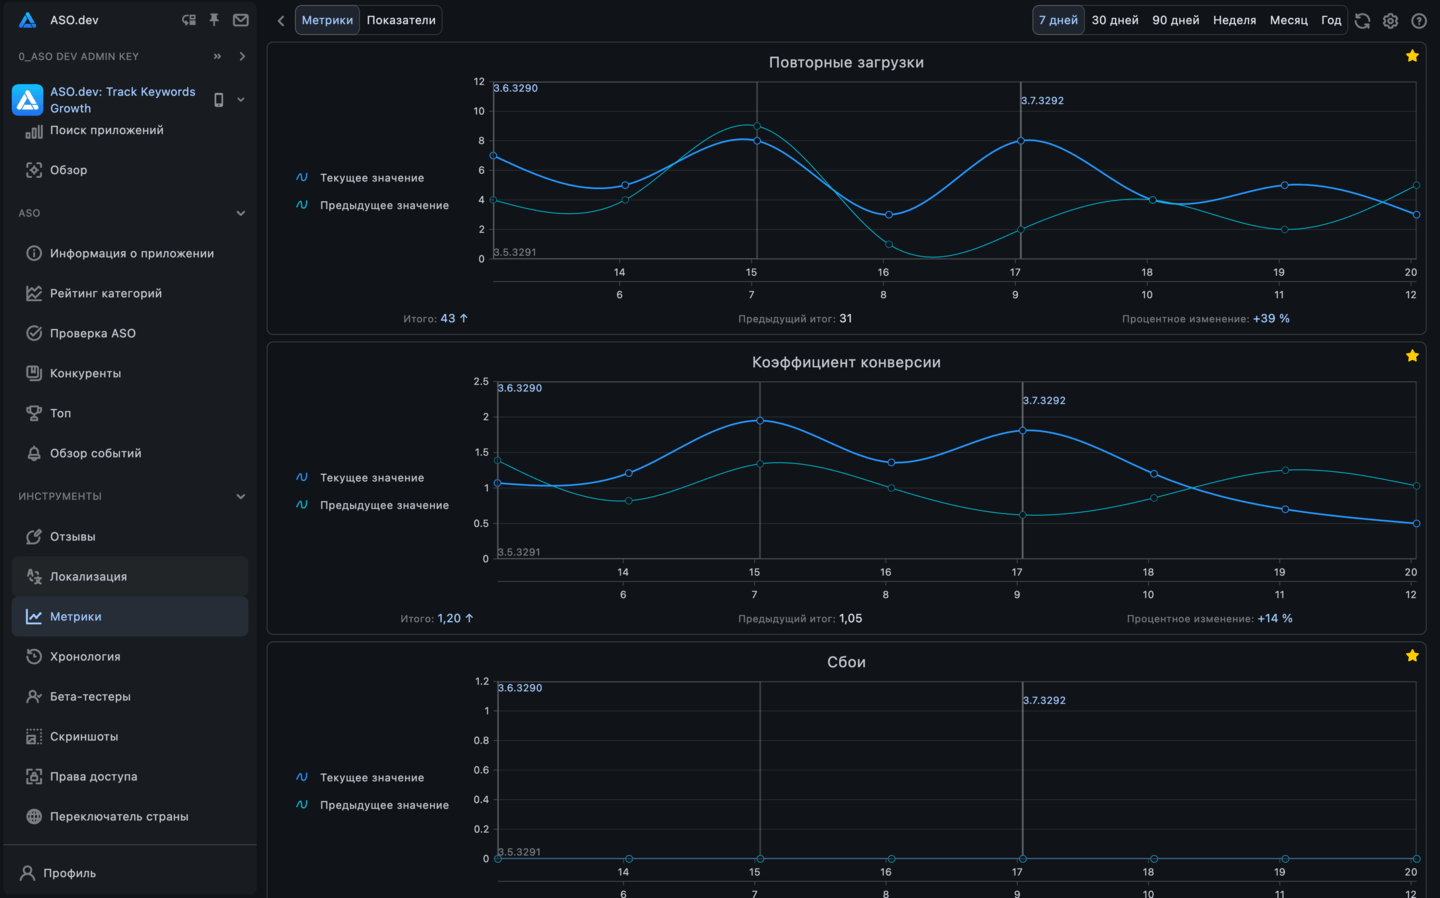
Task: Collapse the ASO sidebar section
Action: (240, 213)
